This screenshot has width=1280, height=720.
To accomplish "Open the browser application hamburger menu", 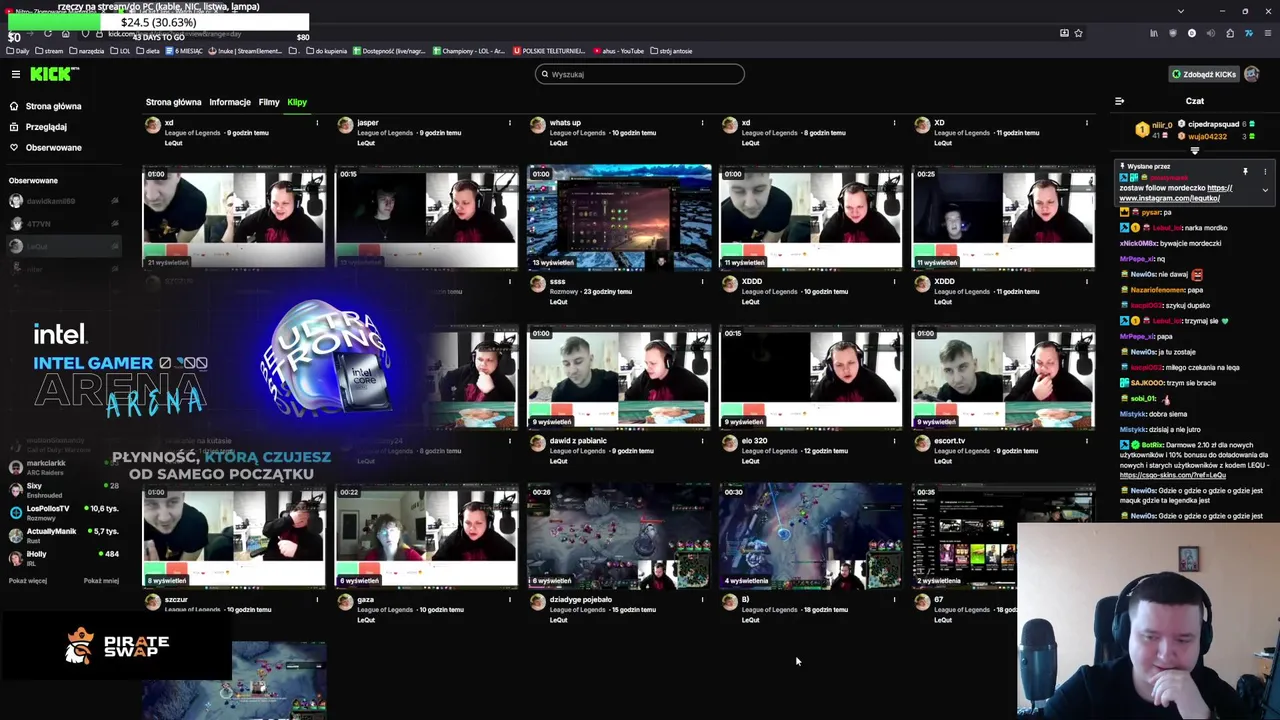I will (1269, 33).
